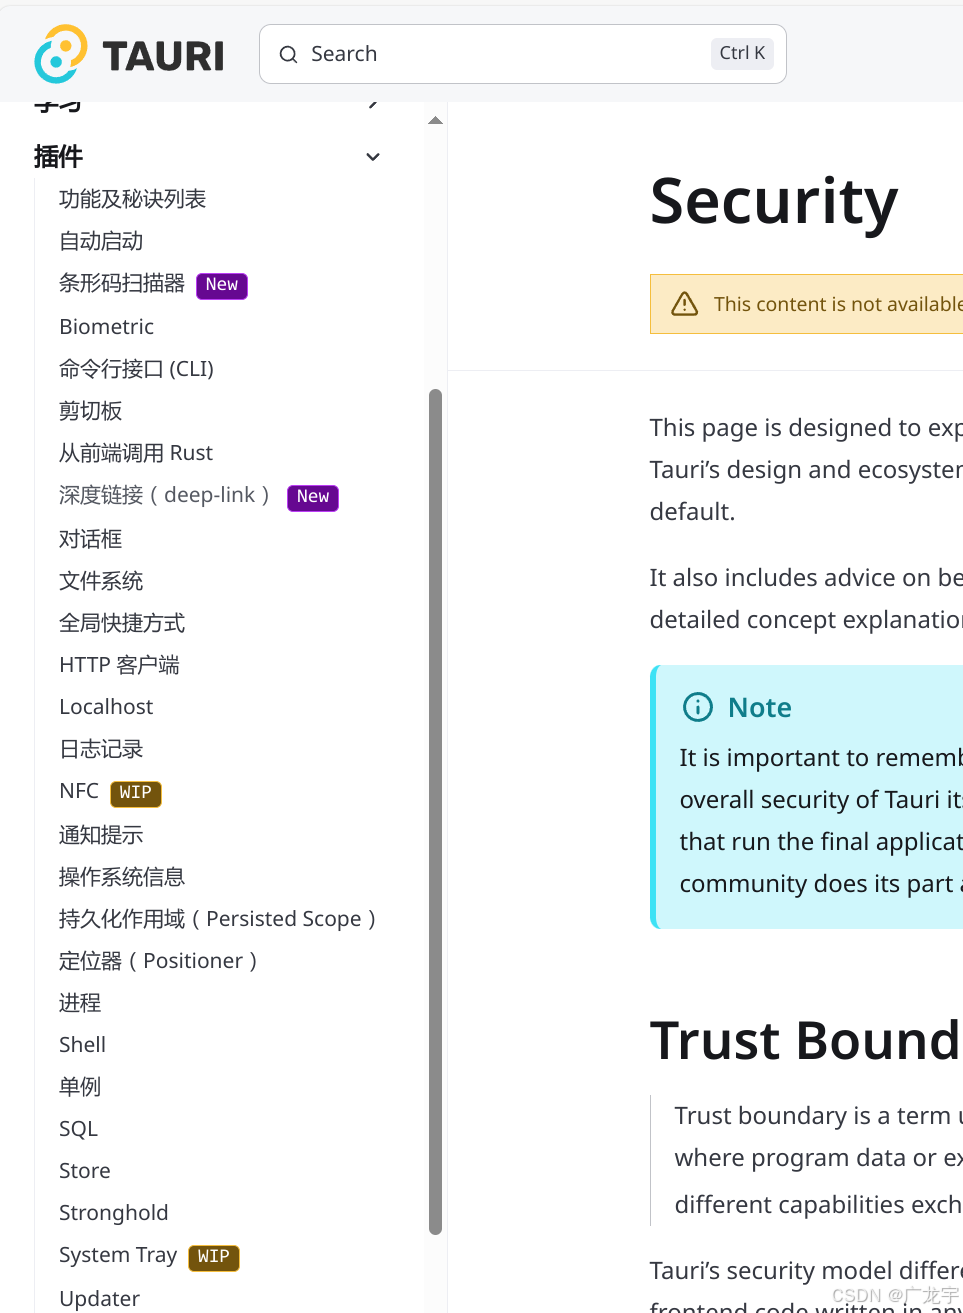Click the sidebar scrollbar thumb

tap(435, 812)
